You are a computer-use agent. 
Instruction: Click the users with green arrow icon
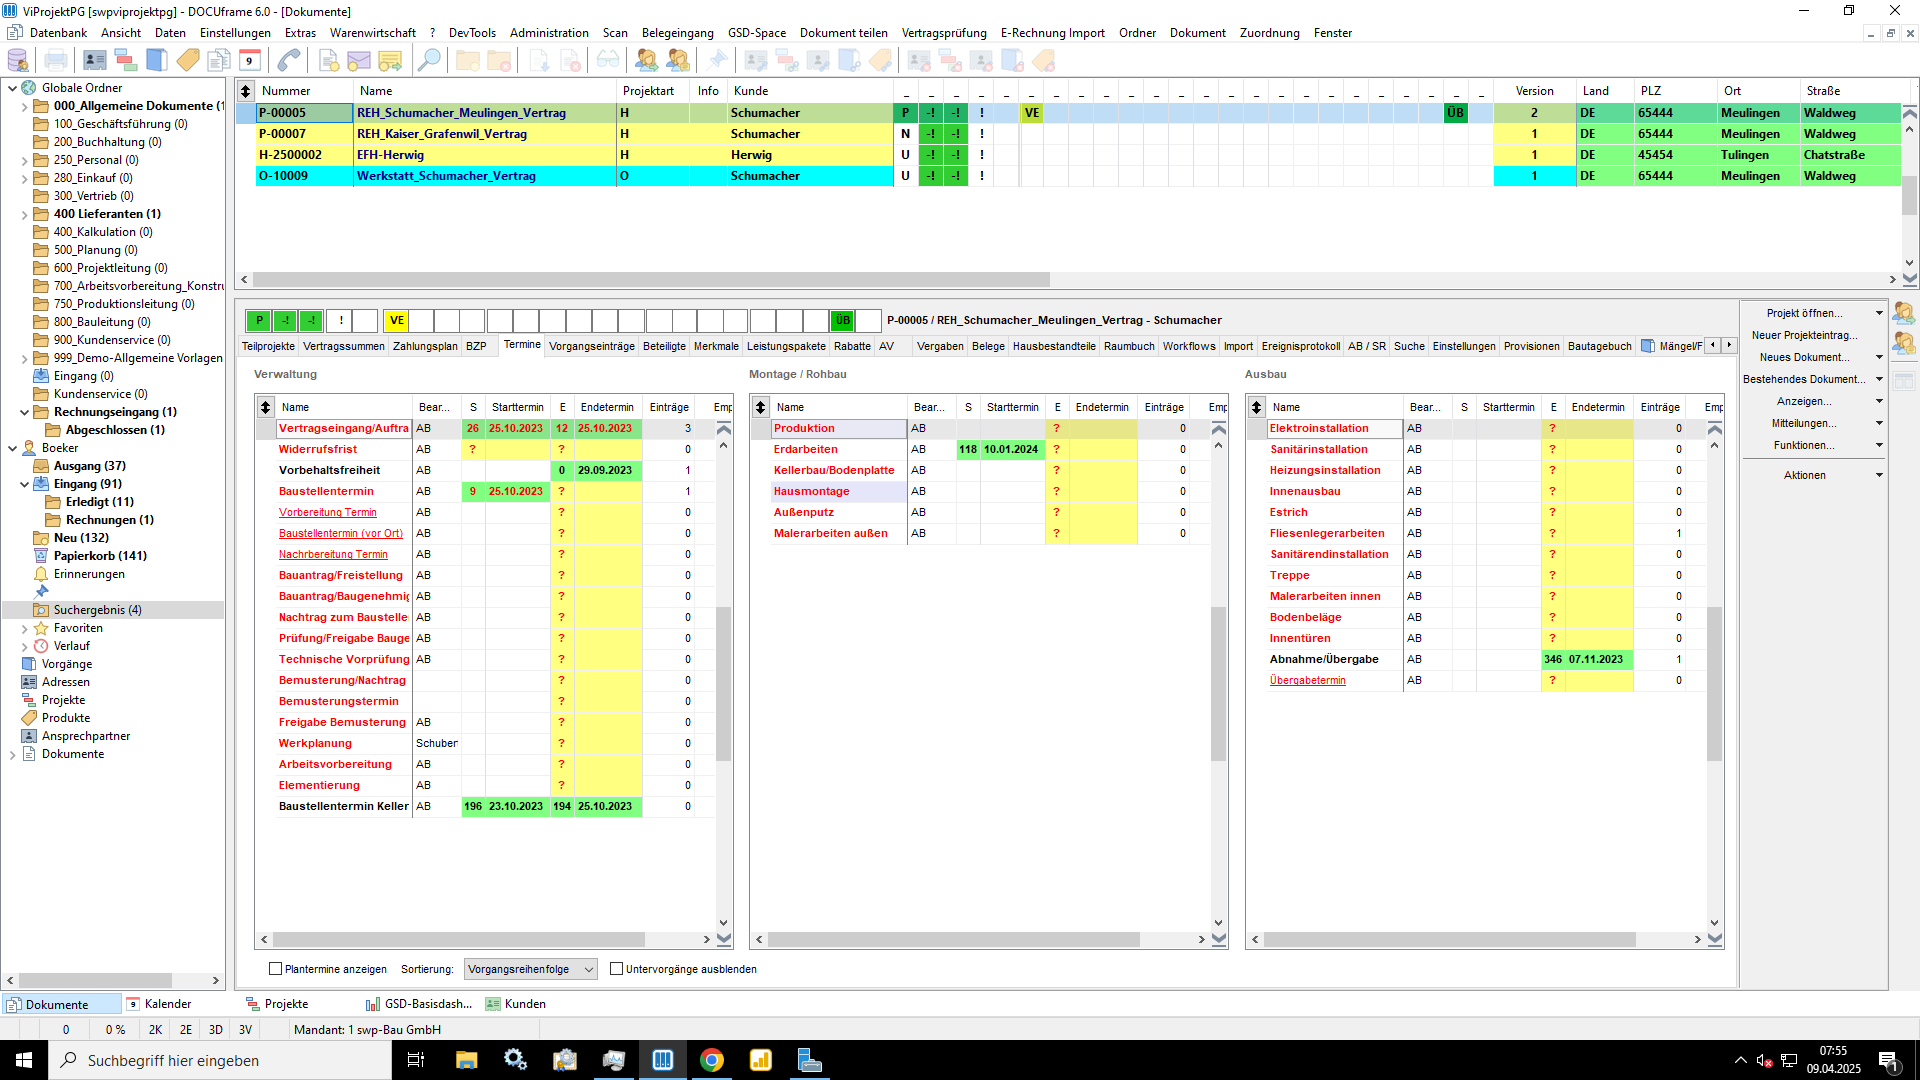647,61
